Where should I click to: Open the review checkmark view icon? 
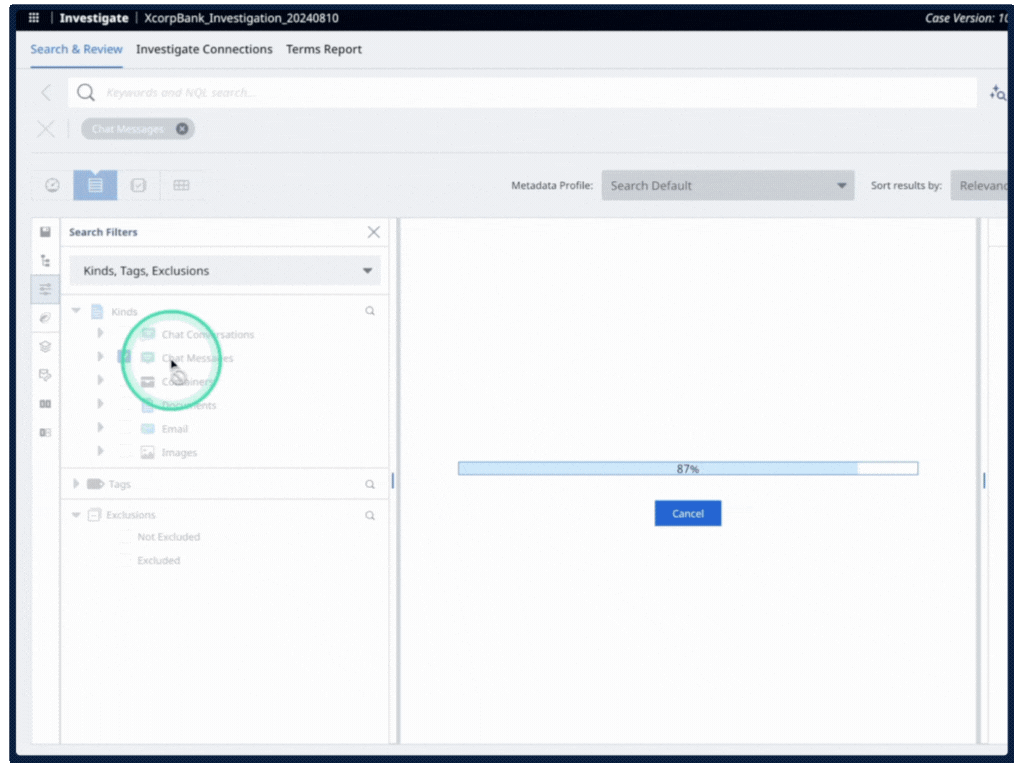click(138, 185)
